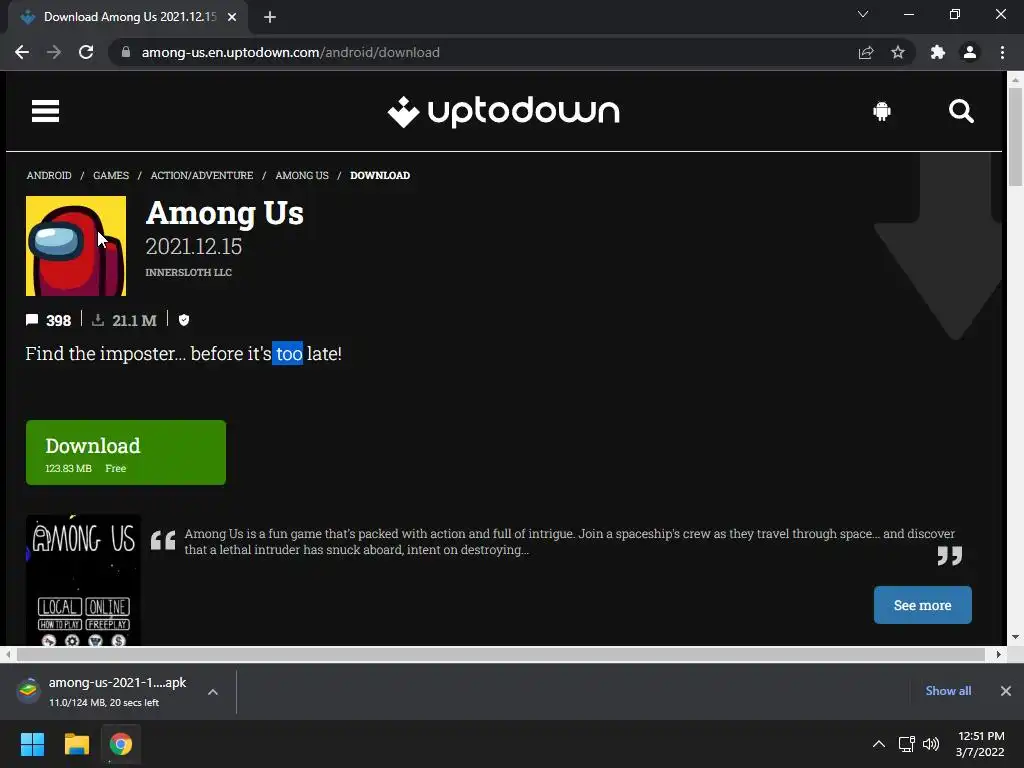
Task: Open the volume tray icon
Action: click(931, 744)
